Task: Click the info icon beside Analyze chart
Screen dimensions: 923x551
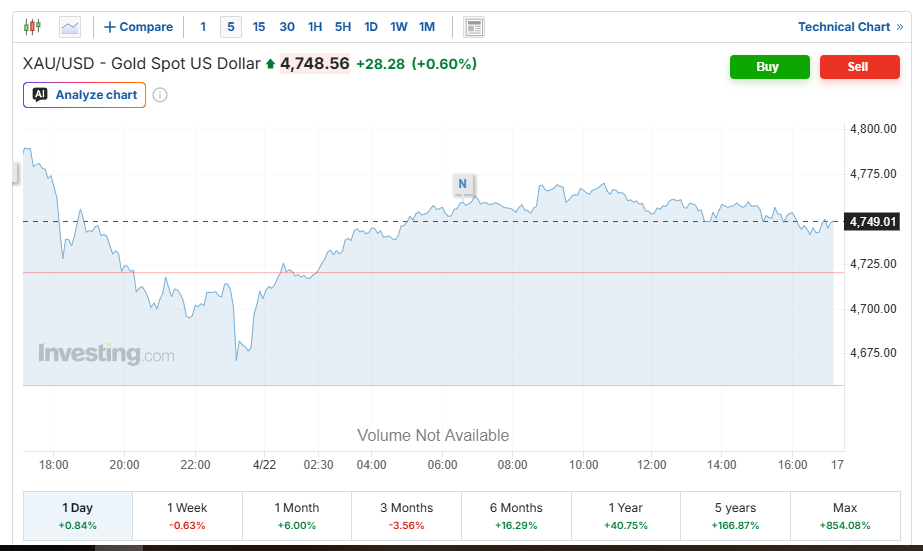Action: 160,95
